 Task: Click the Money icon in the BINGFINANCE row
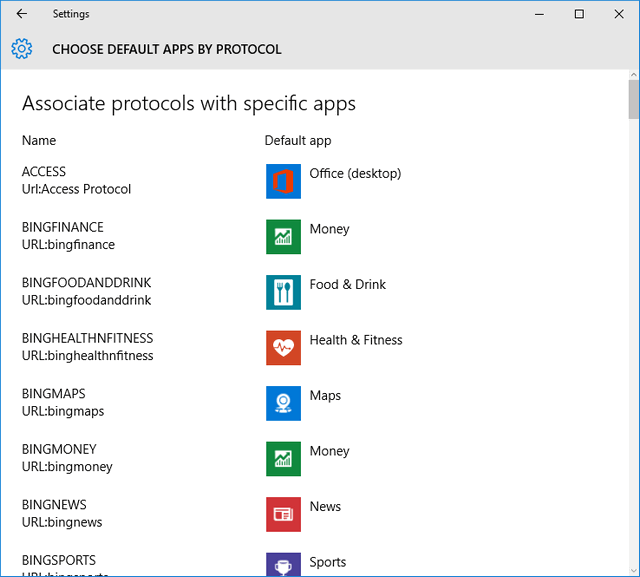tap(283, 237)
